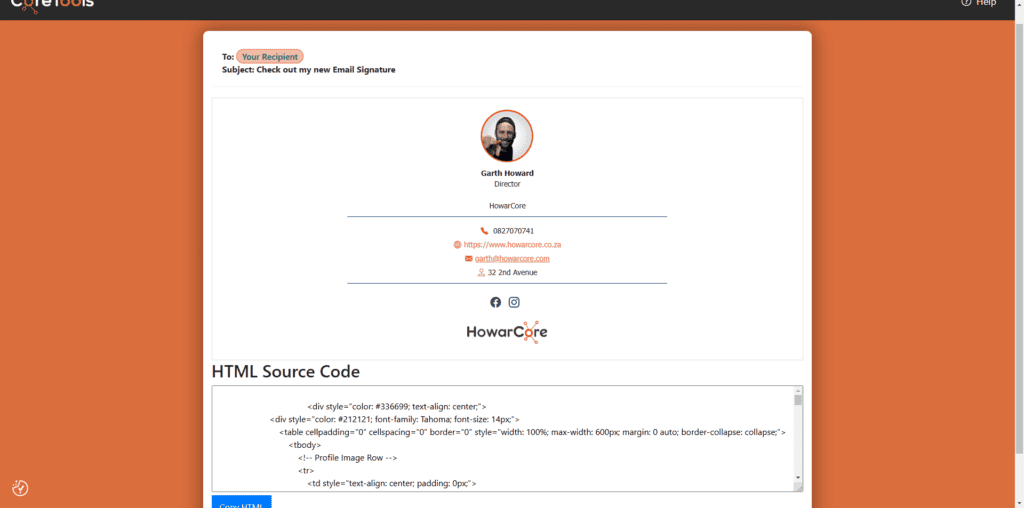Click inside the HTML source code textarea
The height and width of the screenshot is (508, 1024).
[503, 439]
